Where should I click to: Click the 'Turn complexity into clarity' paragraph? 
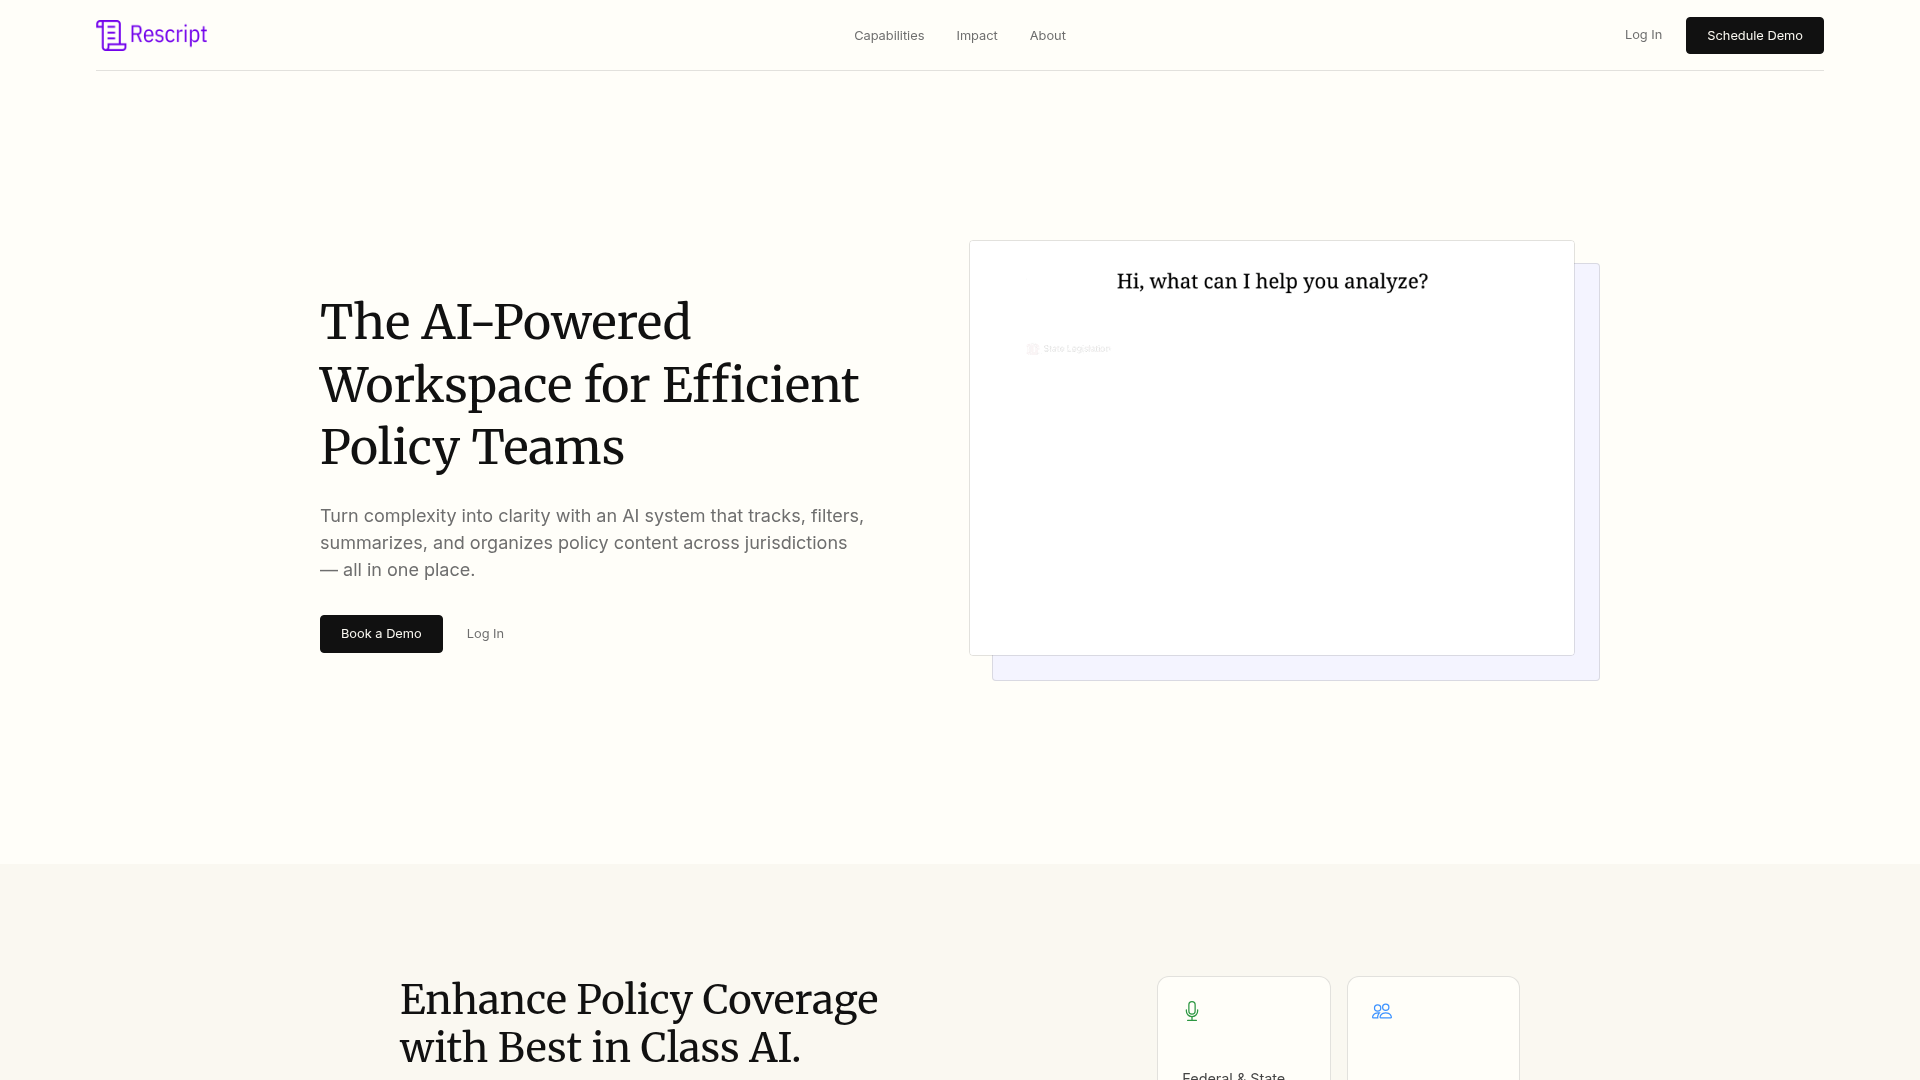coord(592,543)
